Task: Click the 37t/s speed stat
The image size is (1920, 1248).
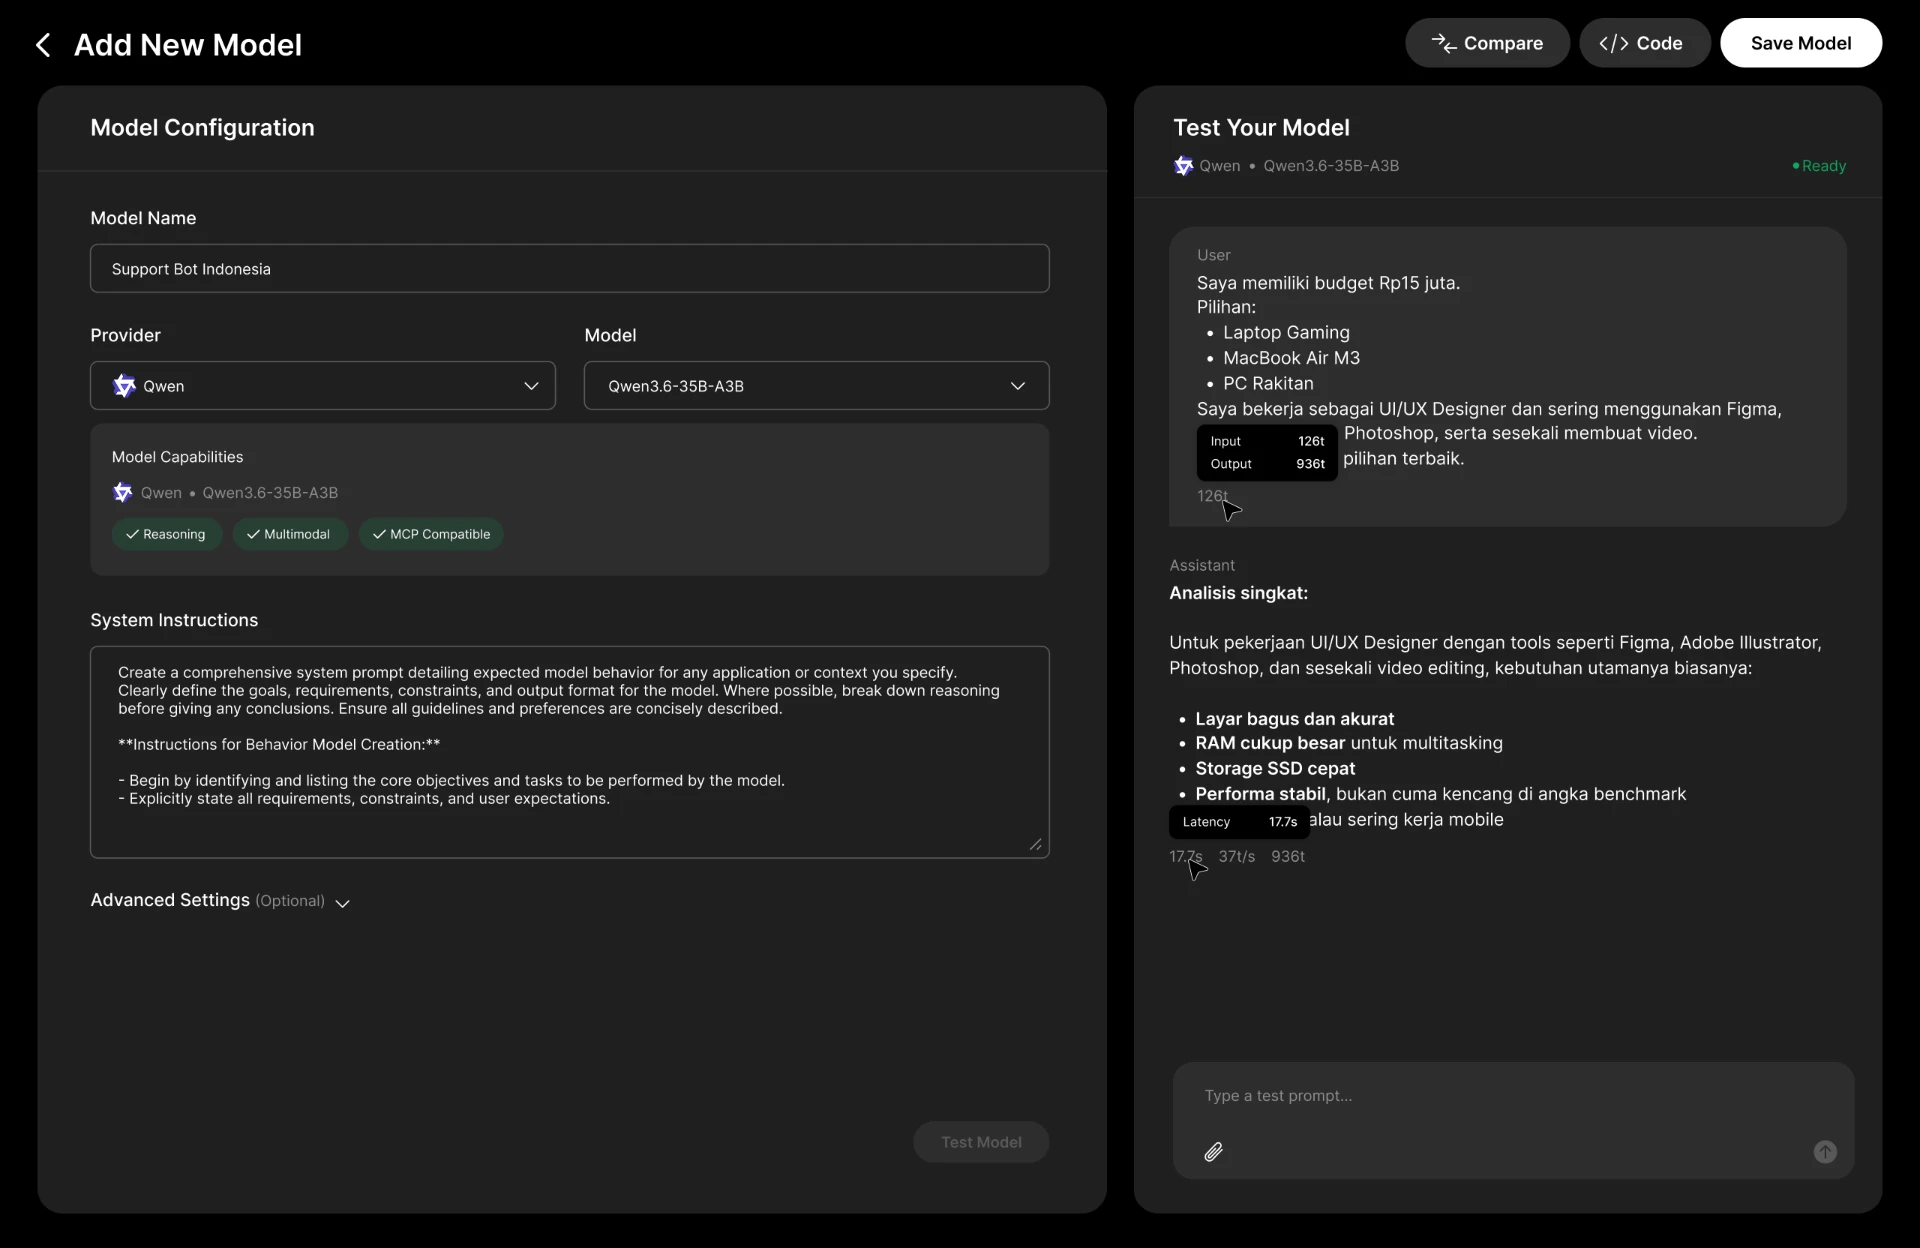Action: [x=1236, y=856]
